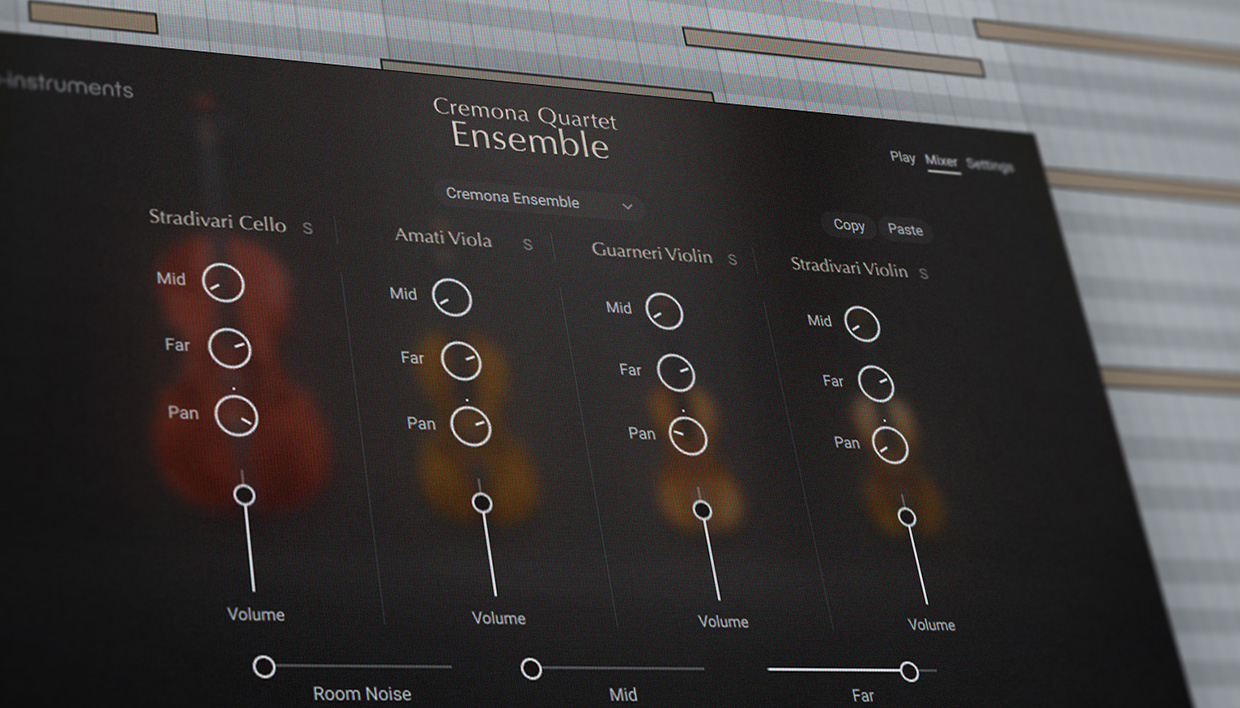
Task: Click the Amati Viola channel name
Action: (x=443, y=238)
